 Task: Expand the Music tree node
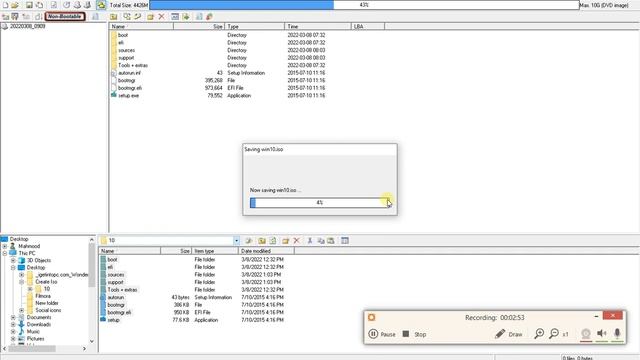(13, 331)
